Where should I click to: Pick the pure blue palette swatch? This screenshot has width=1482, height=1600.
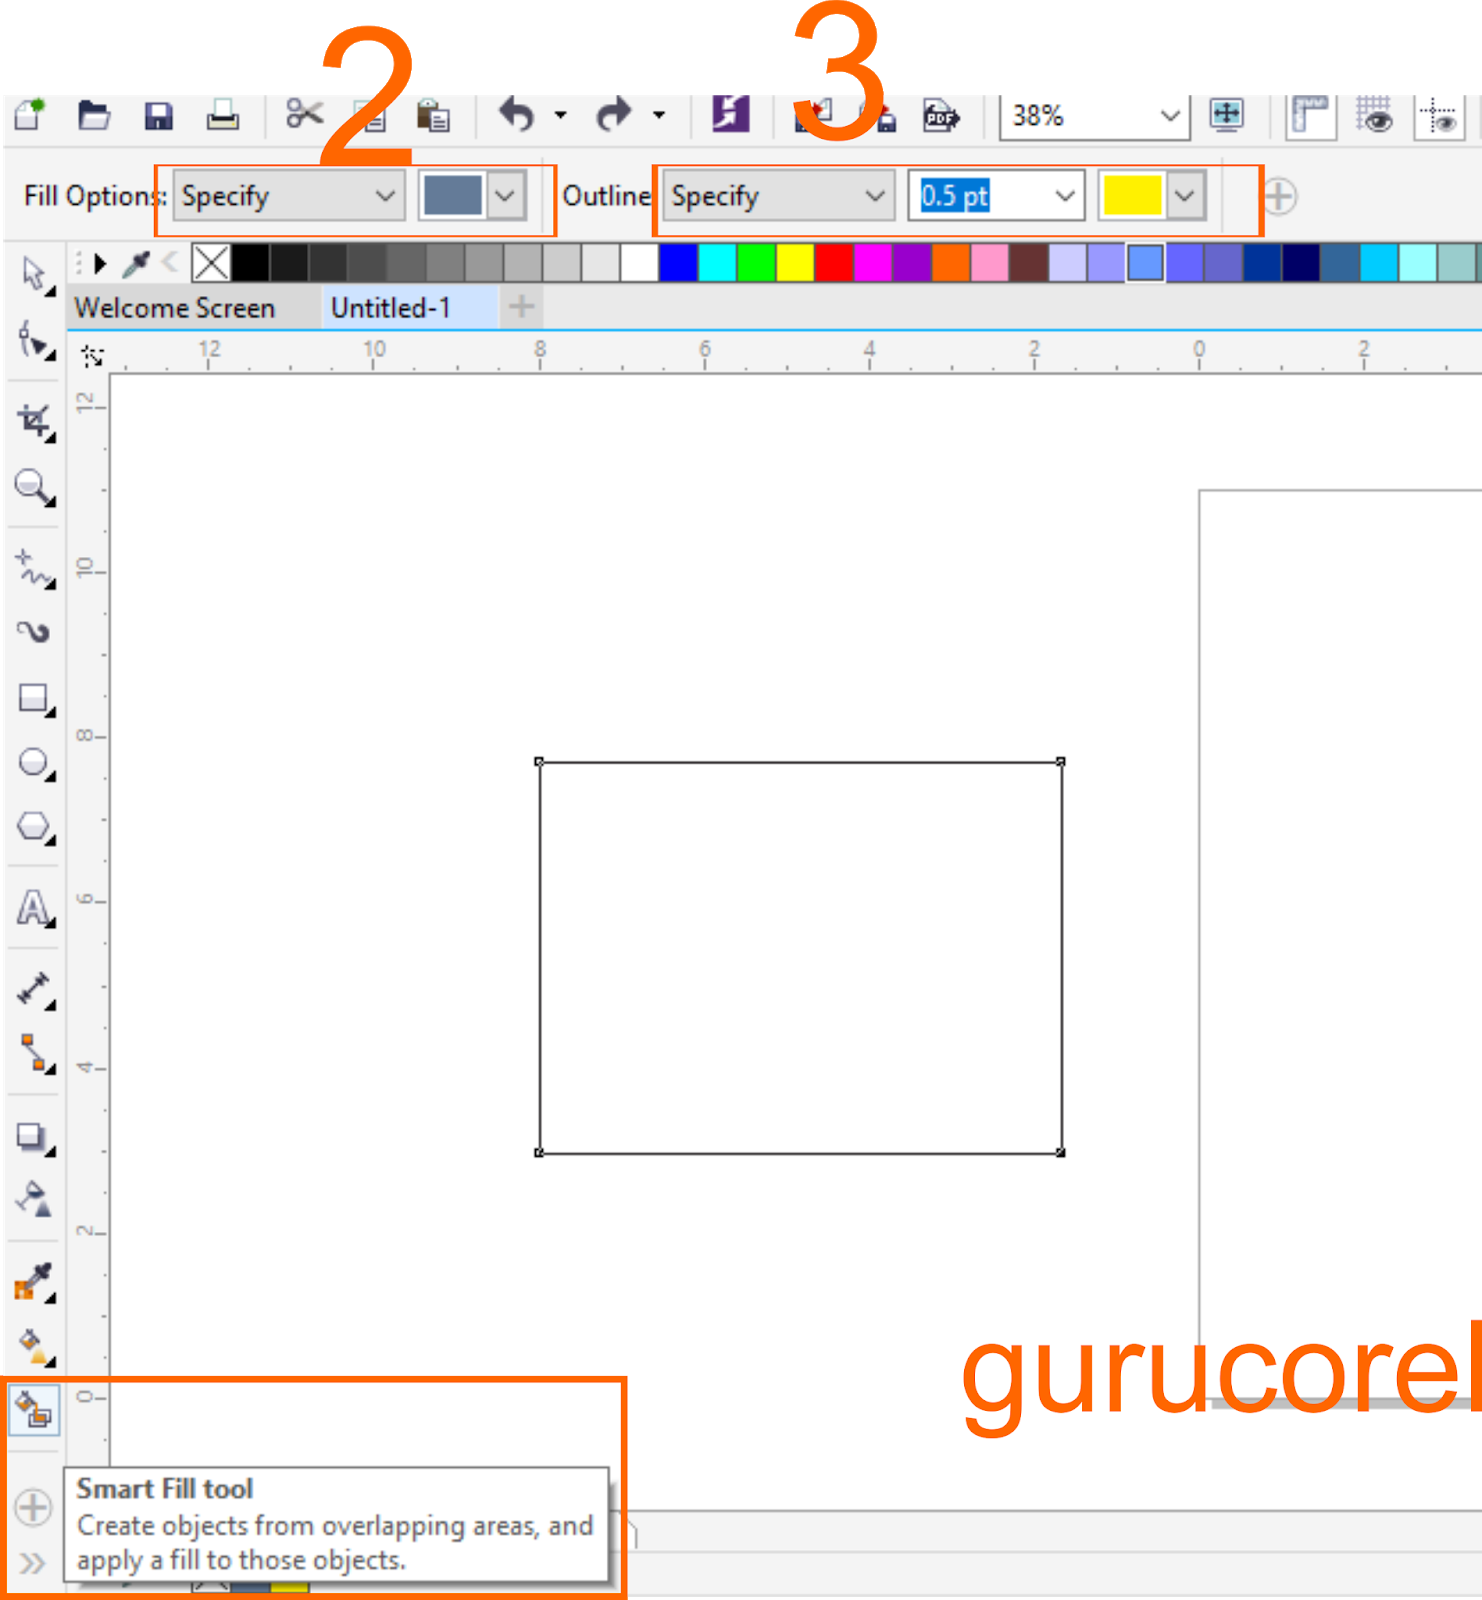[678, 264]
